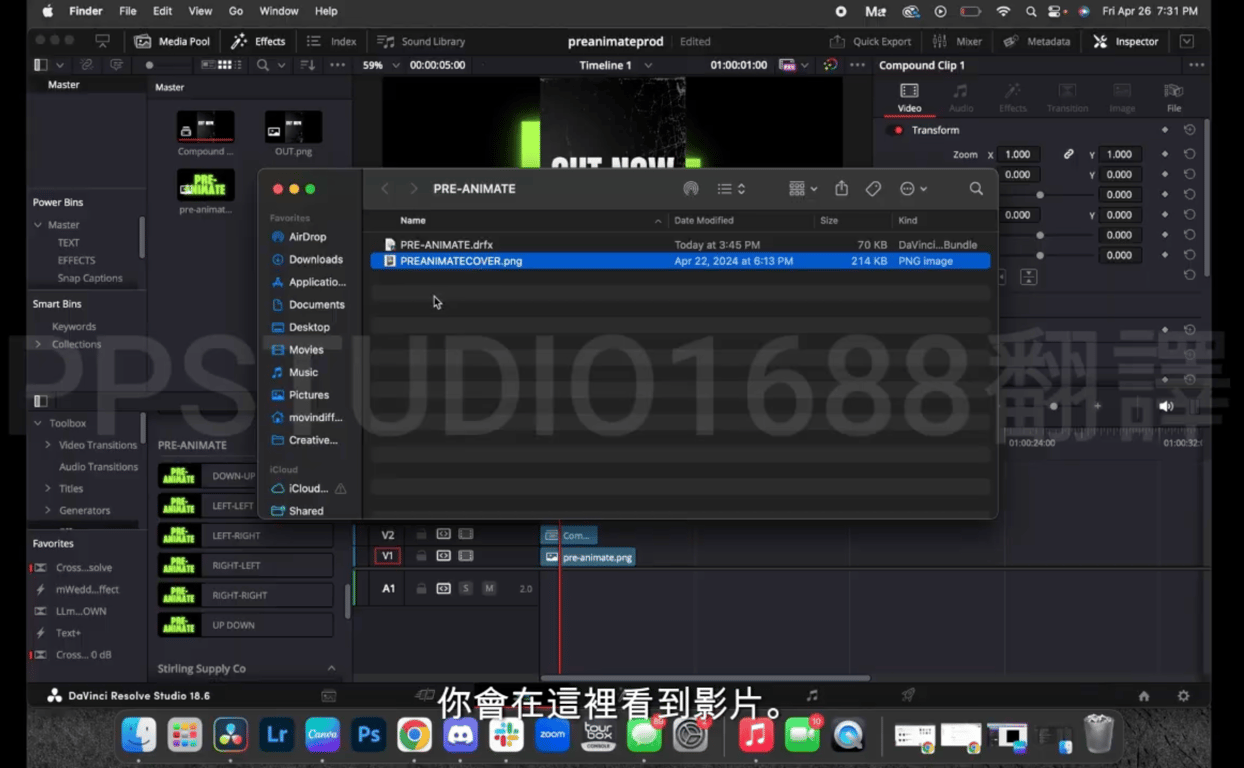Switch to the Inspector File tab
Viewport: 1244px width, 768px height.
(x=1174, y=97)
